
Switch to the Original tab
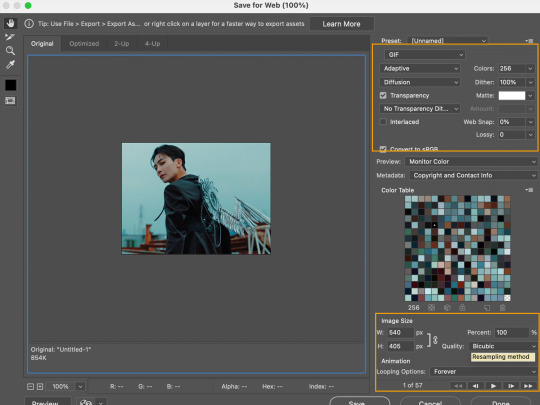[x=42, y=44]
